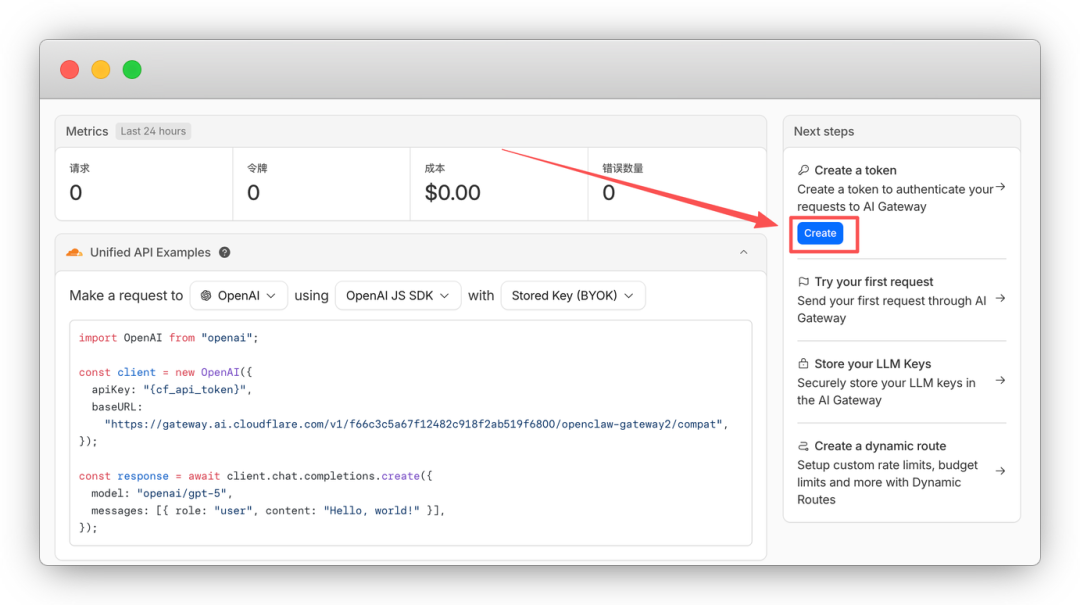Click the key icon beside Create a token
The width and height of the screenshot is (1080, 605).
(803, 171)
